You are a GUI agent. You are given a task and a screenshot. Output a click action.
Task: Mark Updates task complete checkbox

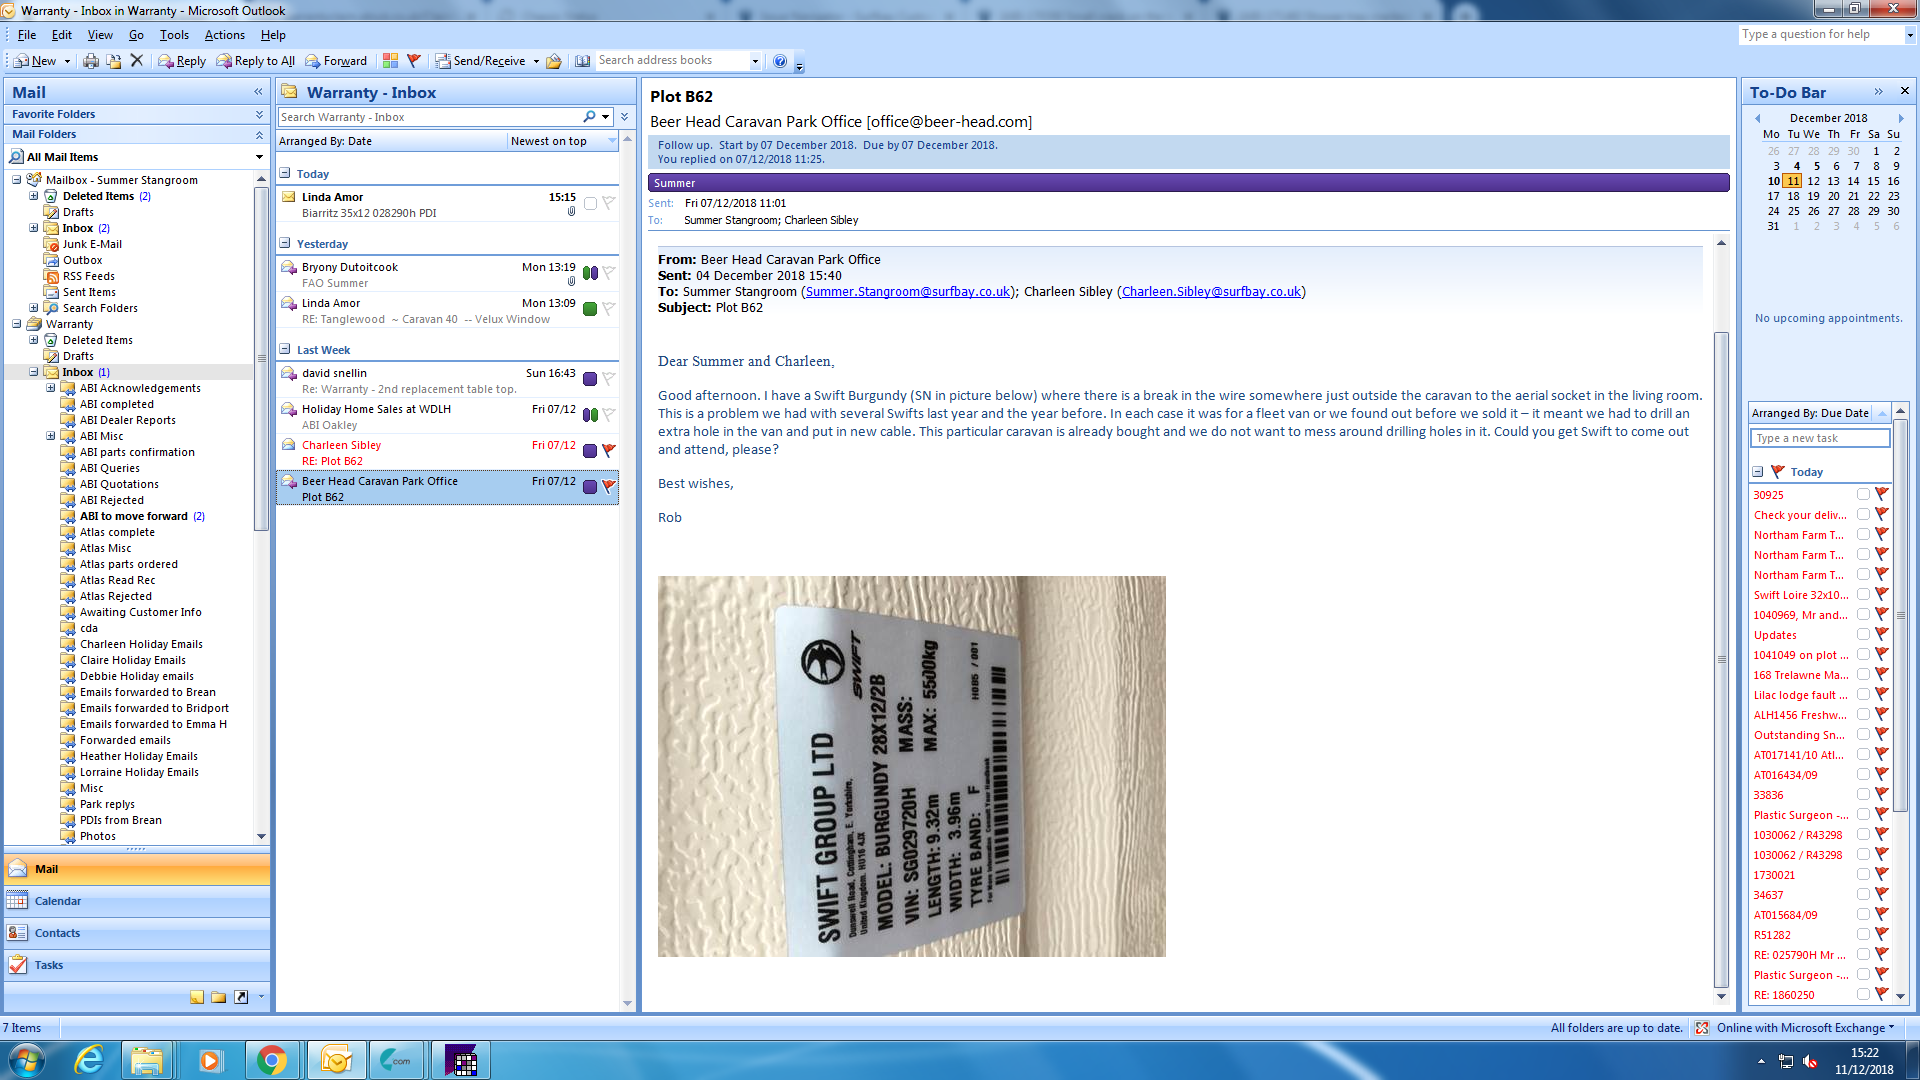click(1863, 634)
